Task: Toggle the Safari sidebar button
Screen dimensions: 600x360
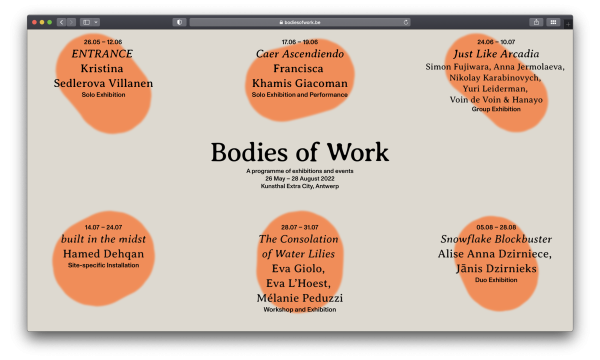Action: click(86, 22)
